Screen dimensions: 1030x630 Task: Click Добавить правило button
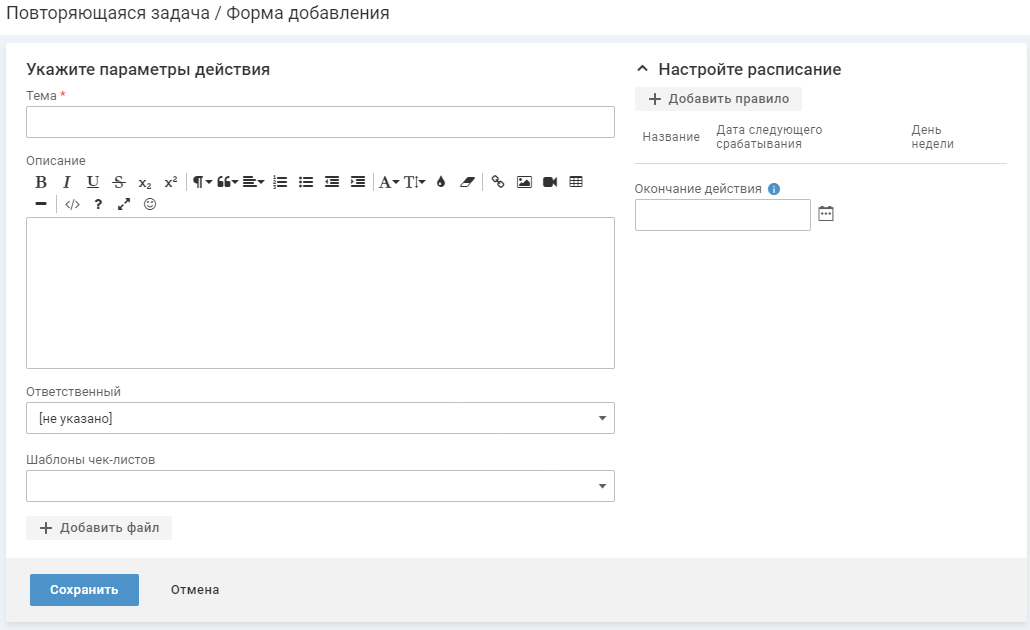(x=718, y=99)
